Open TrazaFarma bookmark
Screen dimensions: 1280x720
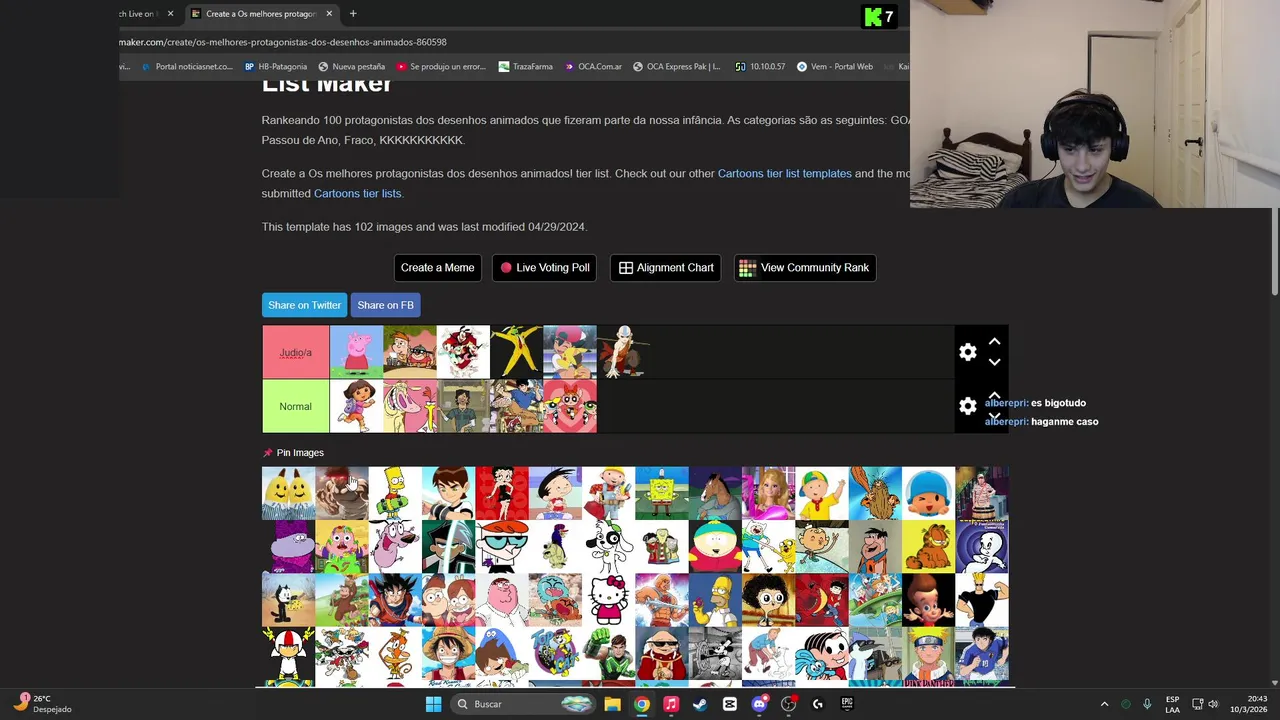tap(526, 67)
